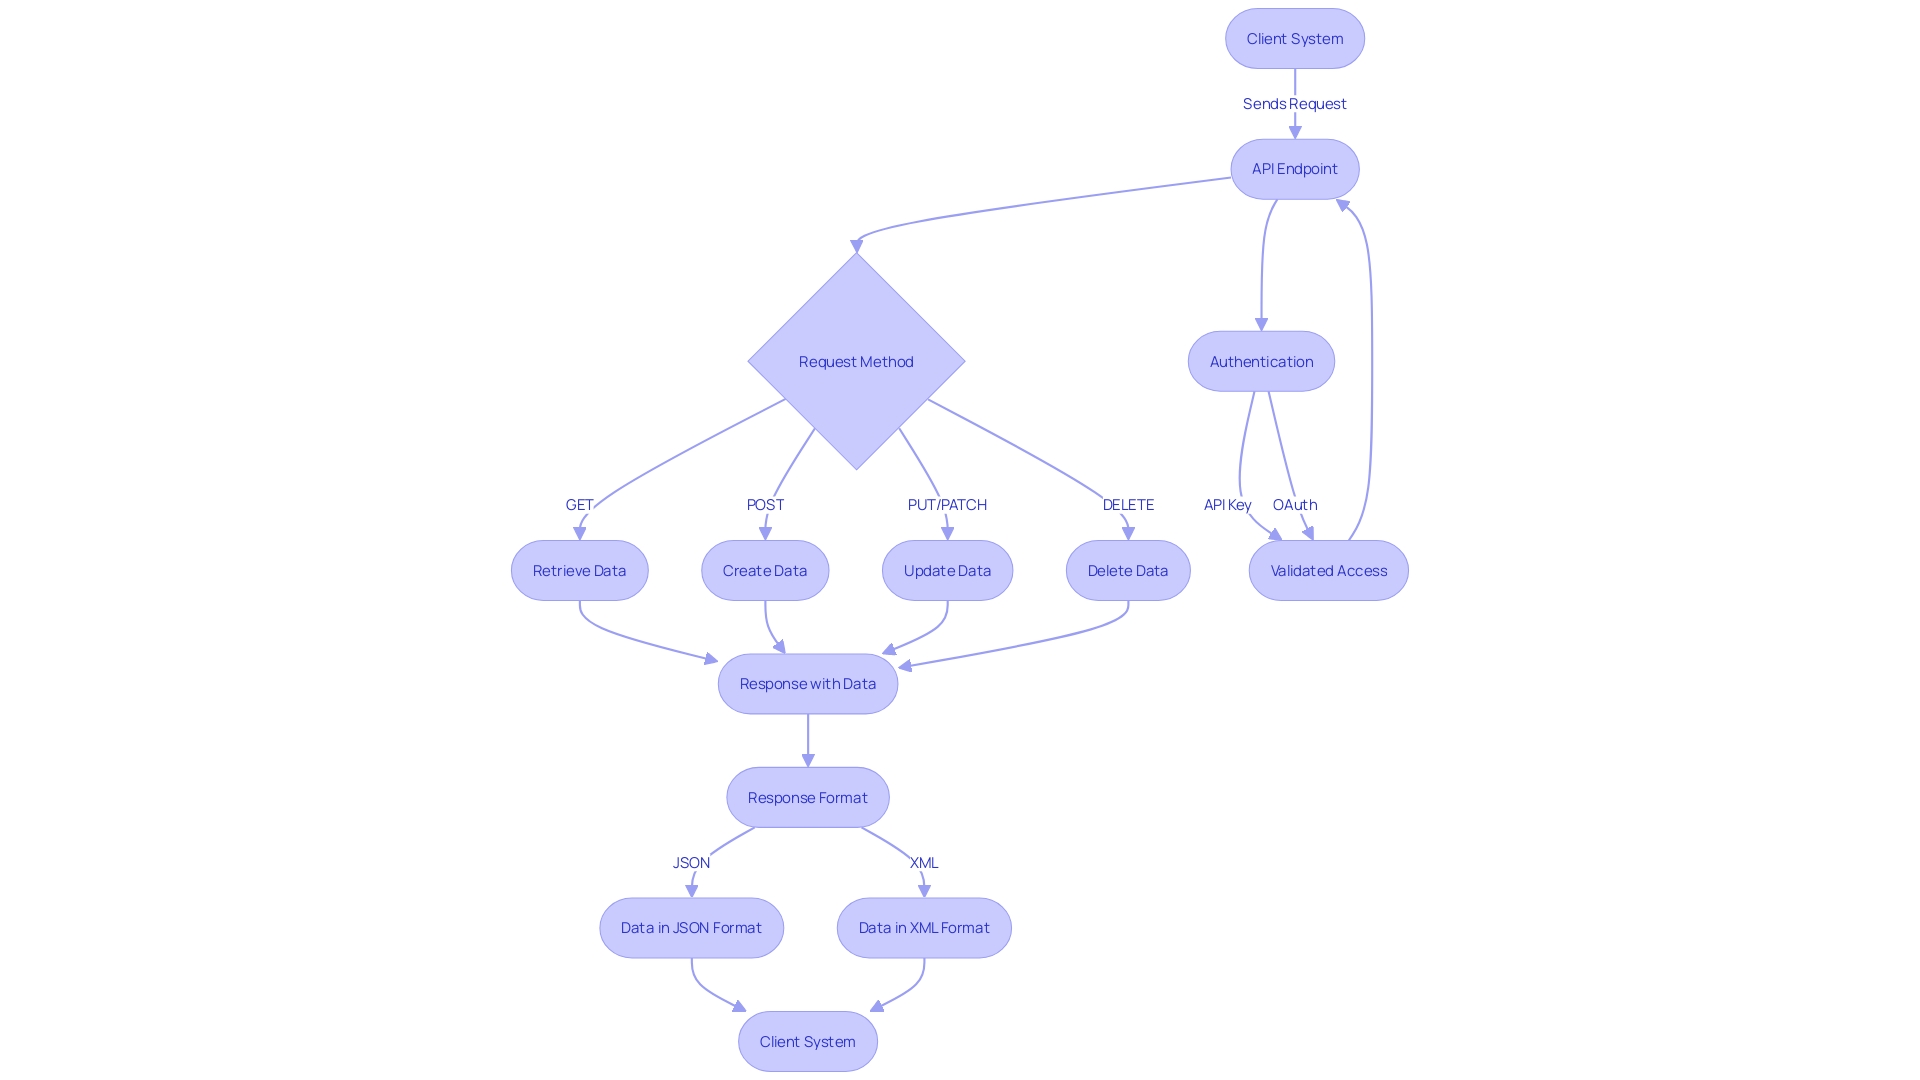Select the Delete Data node
This screenshot has height=1080, width=1920.
[1127, 570]
